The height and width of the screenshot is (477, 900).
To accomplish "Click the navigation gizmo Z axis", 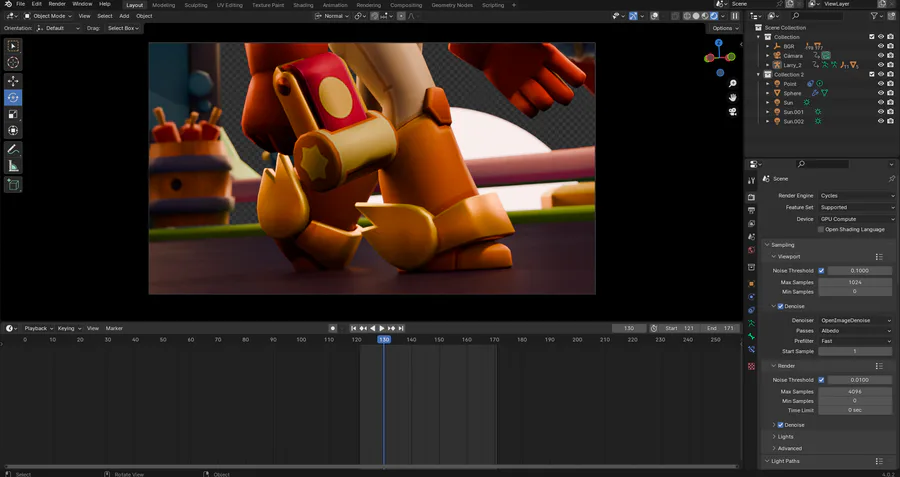I will [719, 42].
